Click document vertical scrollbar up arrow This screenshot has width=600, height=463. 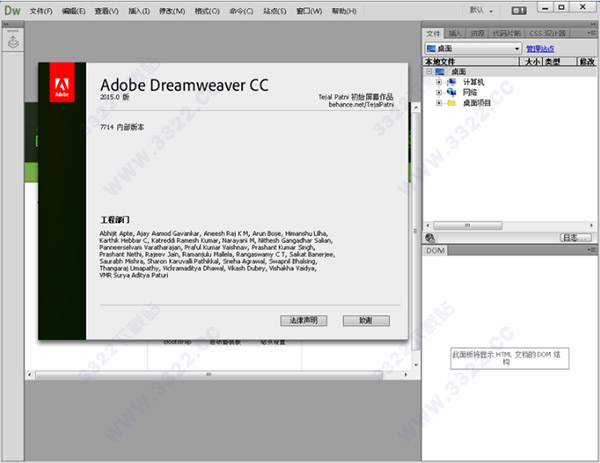[x=416, y=108]
